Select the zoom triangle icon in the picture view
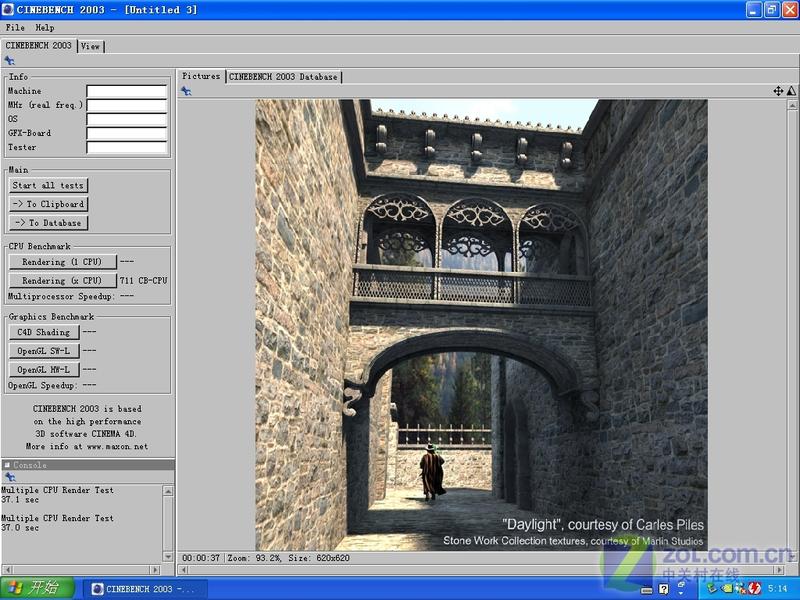 click(791, 91)
